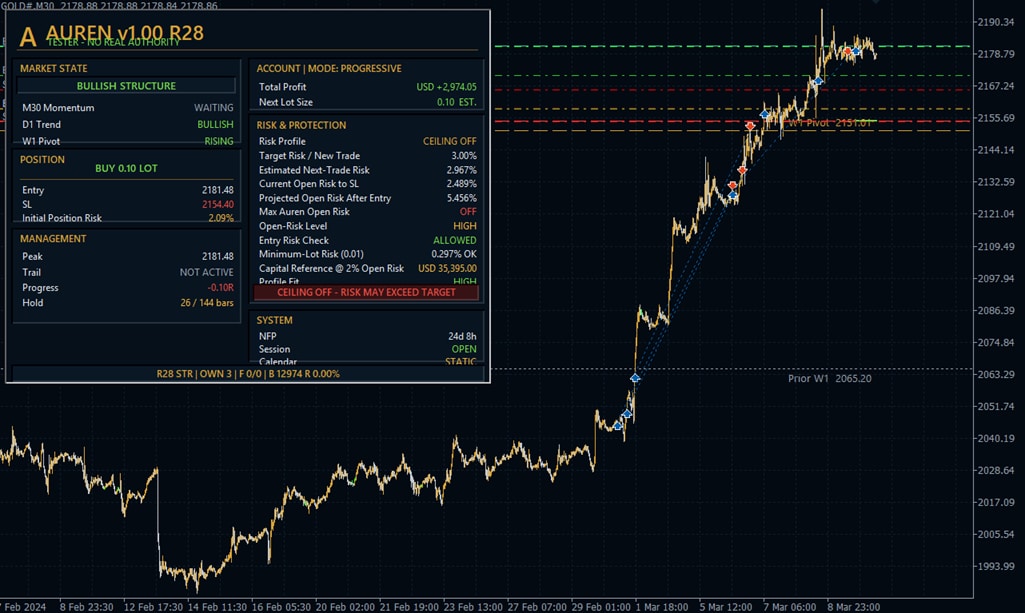Select the "AUREN v1.00 R28" panel title

pyautogui.click(x=125, y=33)
